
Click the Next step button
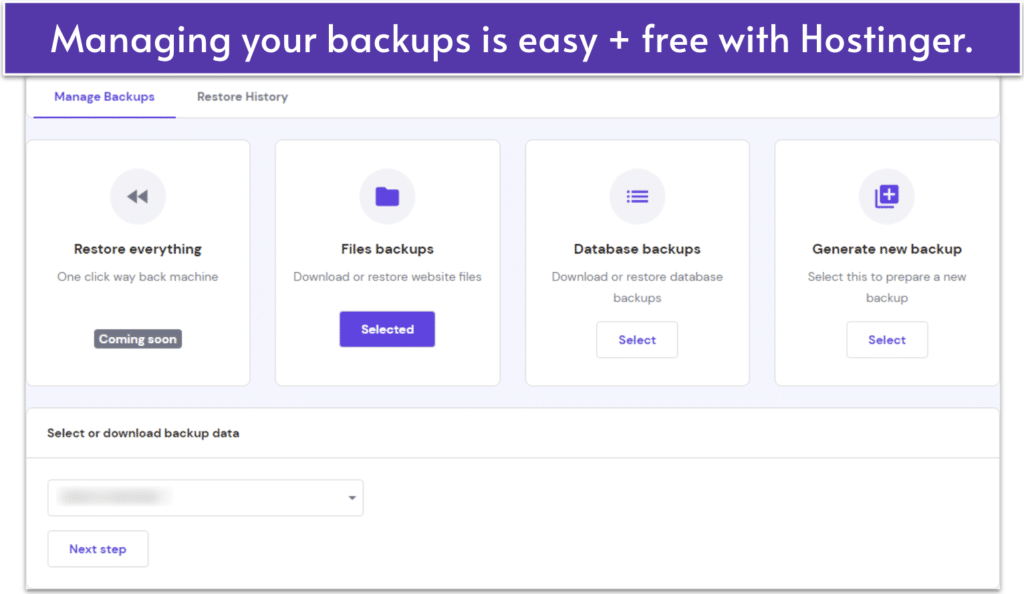(x=97, y=548)
